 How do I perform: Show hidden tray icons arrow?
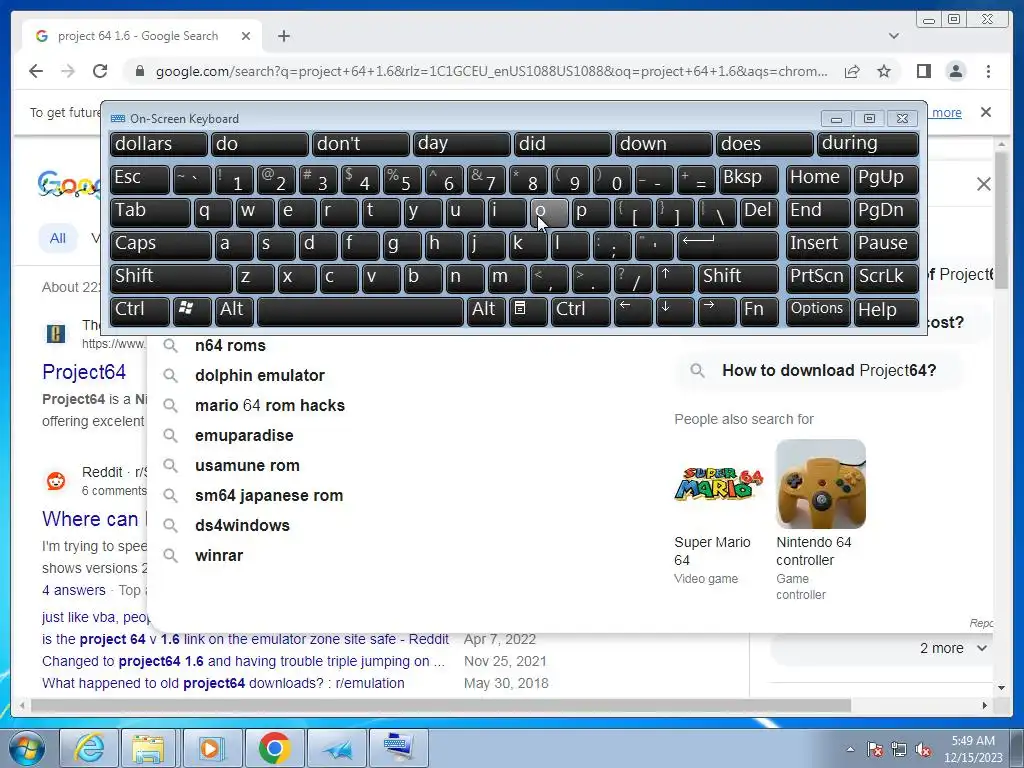850,749
